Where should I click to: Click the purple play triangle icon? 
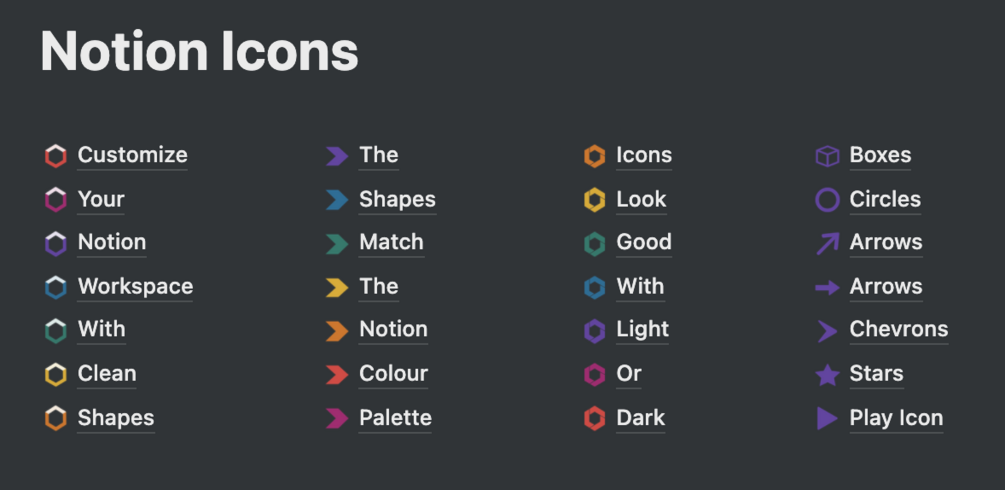coord(827,418)
